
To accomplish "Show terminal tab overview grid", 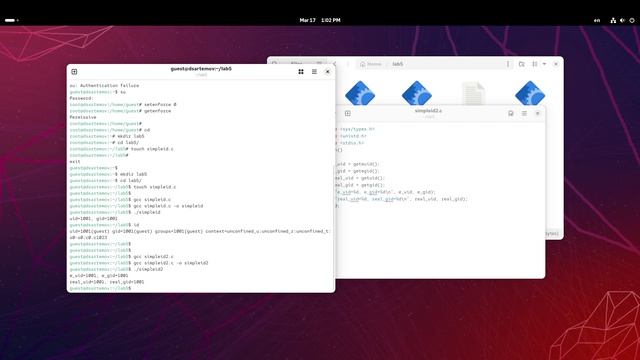I will pos(301,72).
